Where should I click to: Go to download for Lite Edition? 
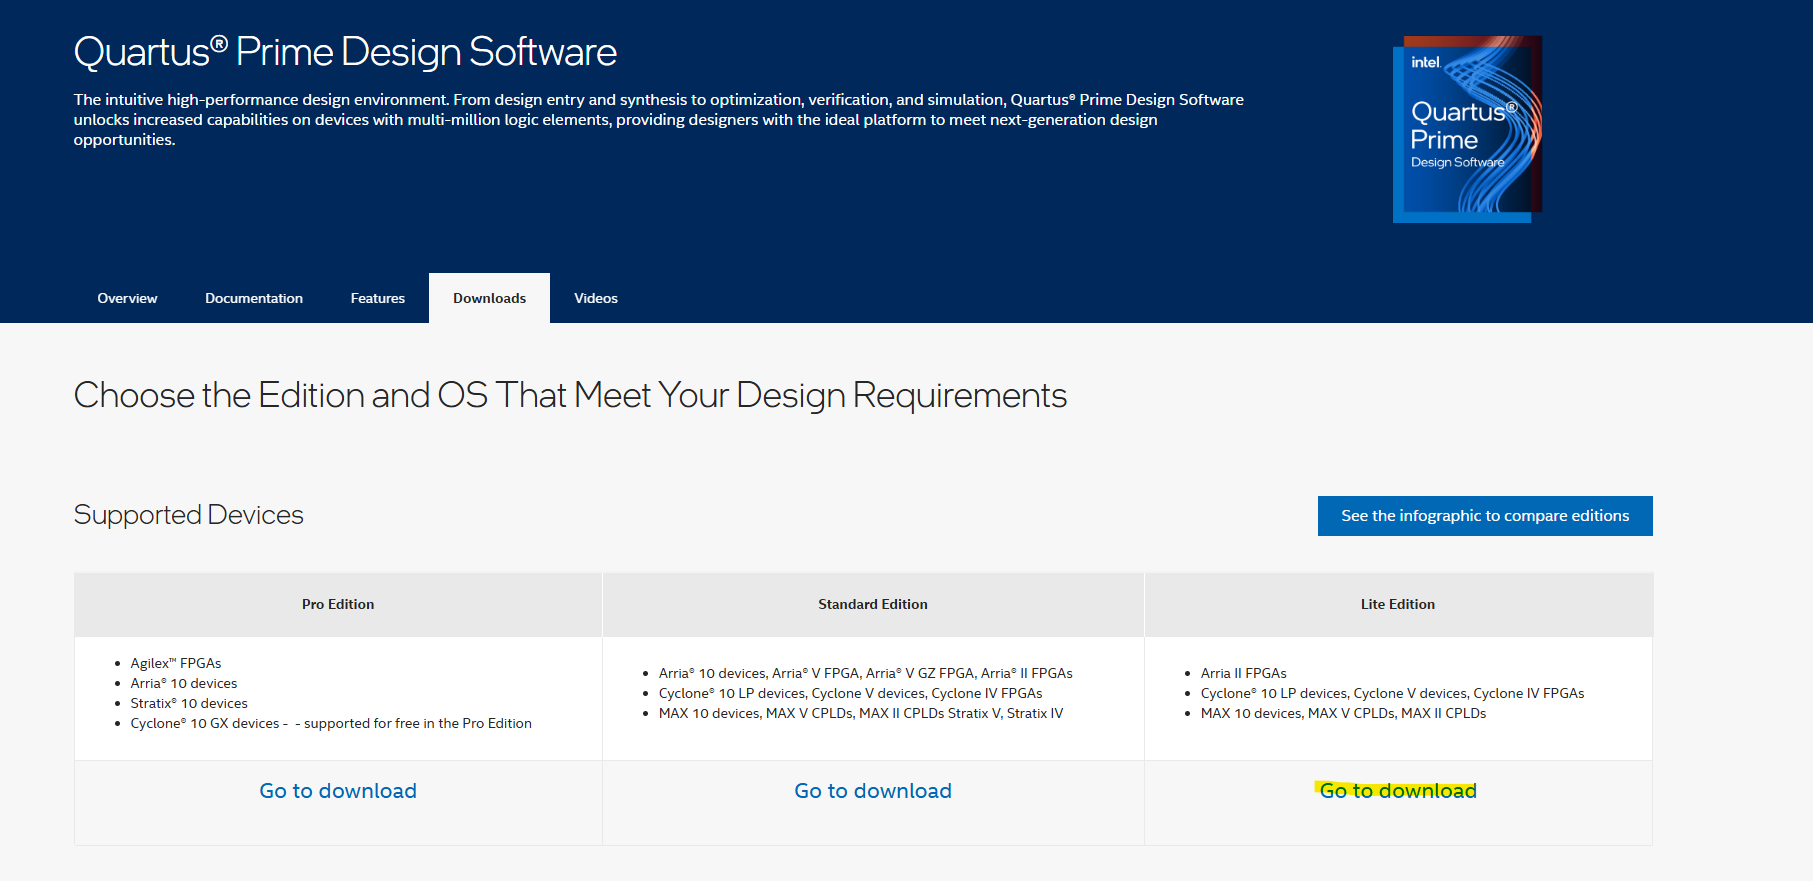tap(1398, 791)
